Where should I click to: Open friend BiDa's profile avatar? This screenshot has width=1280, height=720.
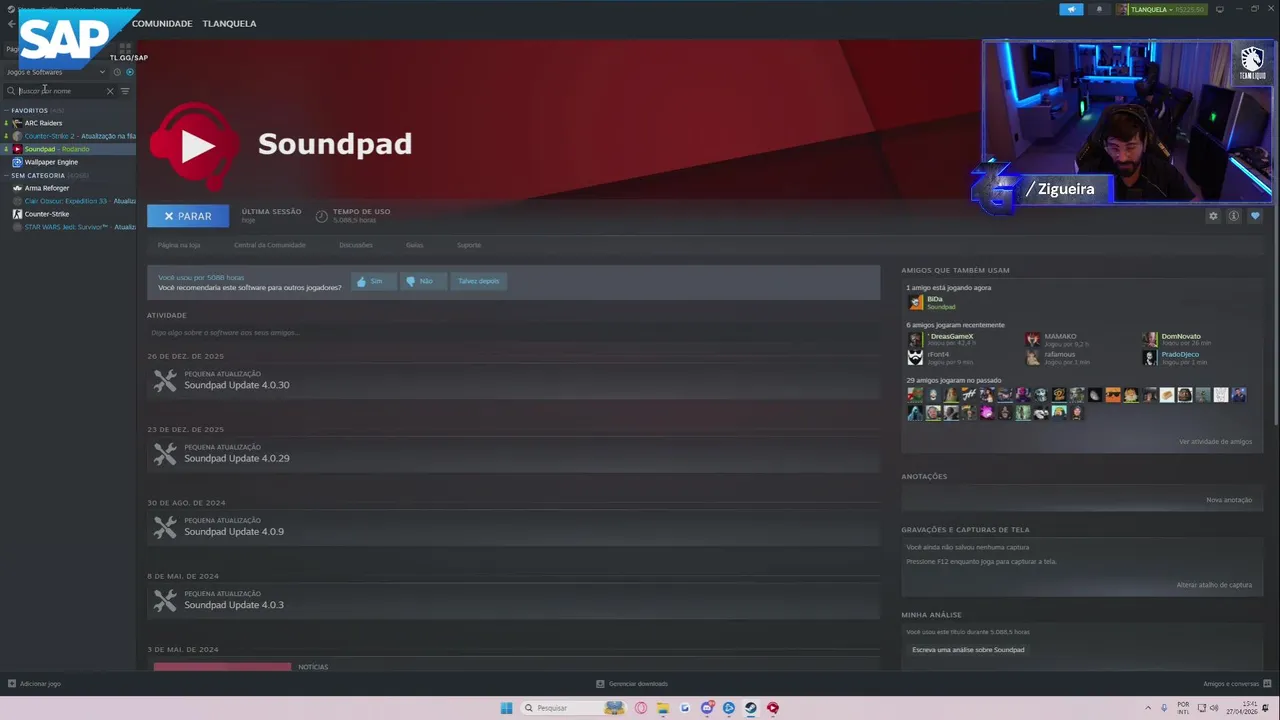[x=915, y=302]
